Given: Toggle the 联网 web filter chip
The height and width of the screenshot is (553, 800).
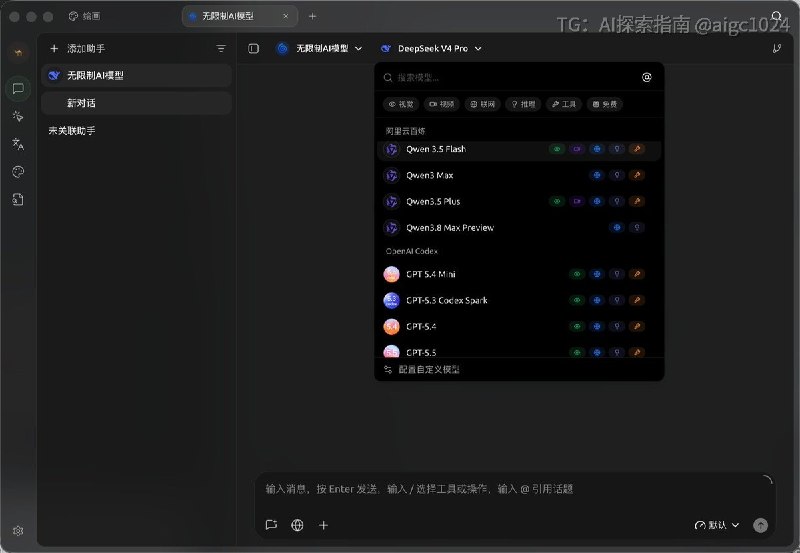Looking at the screenshot, I should pyautogui.click(x=483, y=104).
